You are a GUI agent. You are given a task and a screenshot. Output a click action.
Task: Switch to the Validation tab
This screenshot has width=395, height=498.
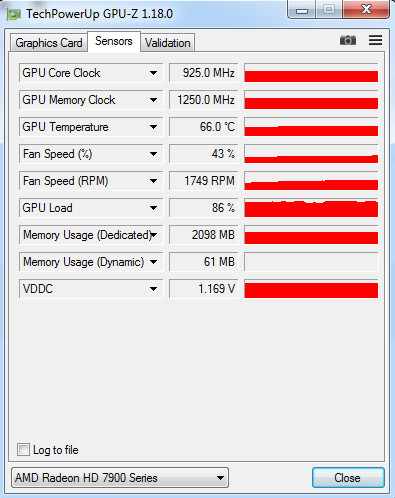click(x=168, y=43)
